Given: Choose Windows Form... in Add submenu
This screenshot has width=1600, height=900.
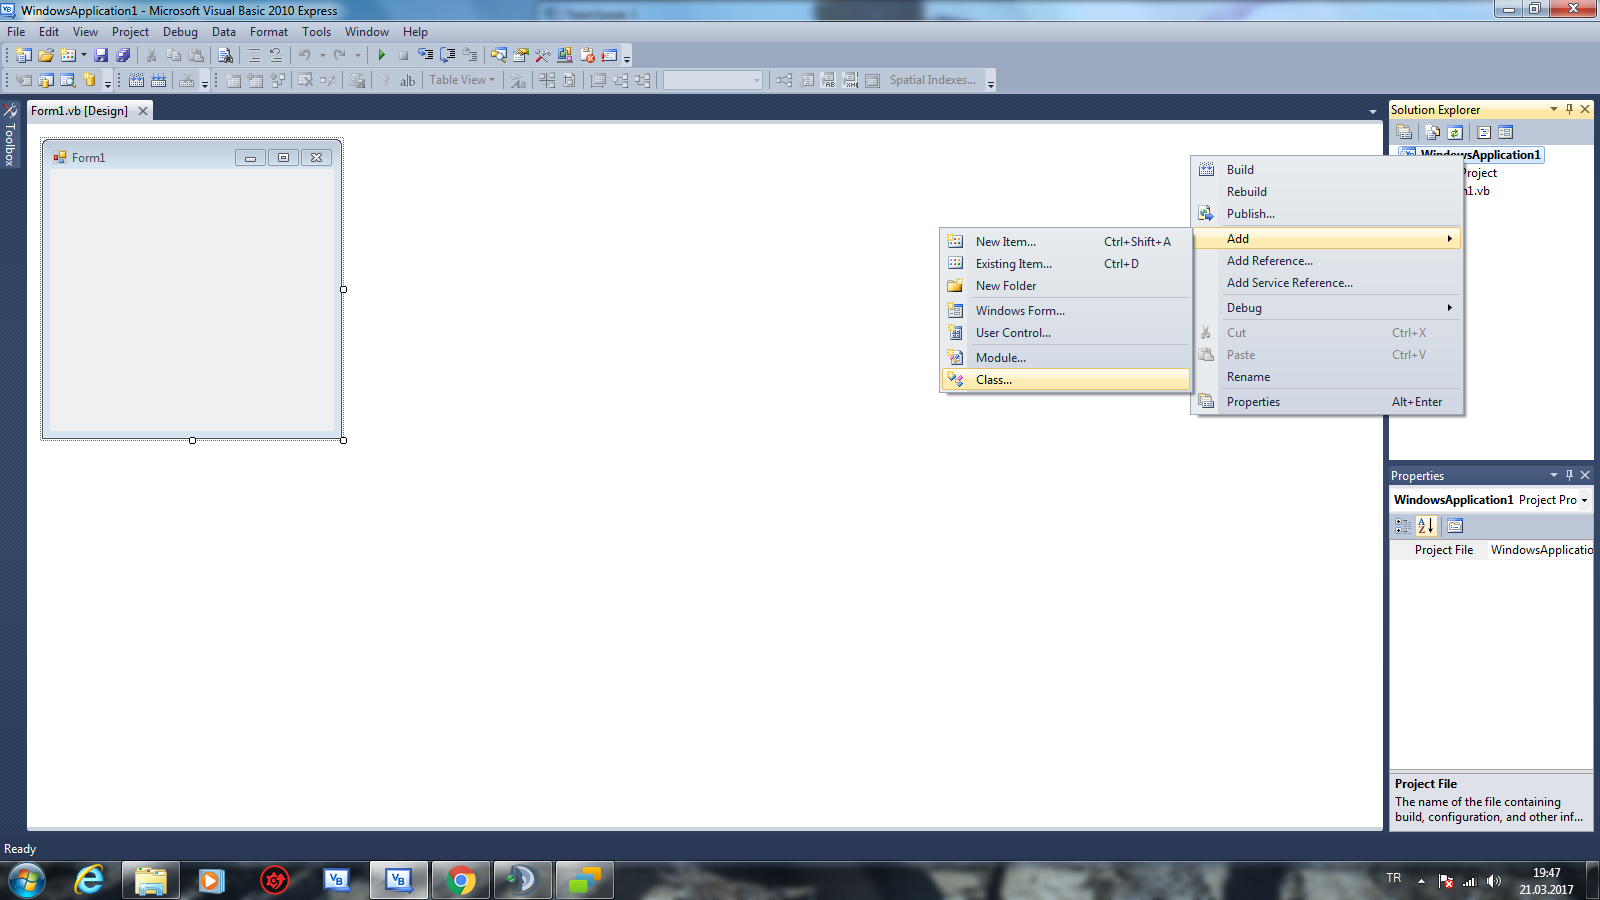Looking at the screenshot, I should point(1066,311).
